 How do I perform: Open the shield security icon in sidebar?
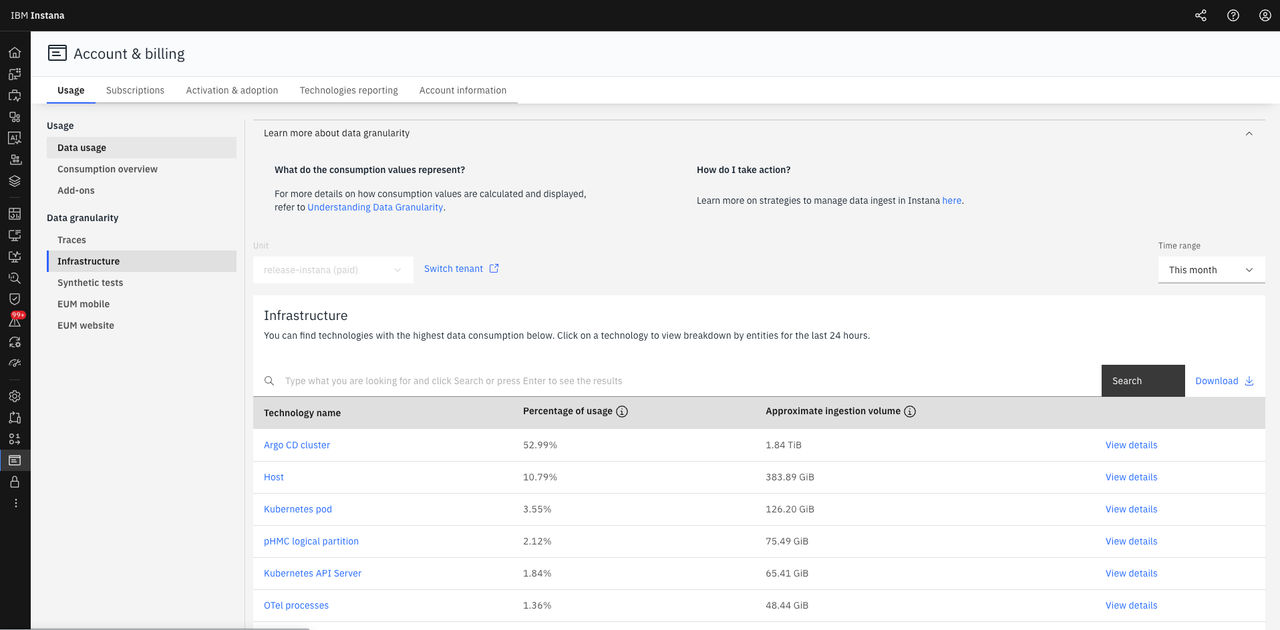point(14,299)
